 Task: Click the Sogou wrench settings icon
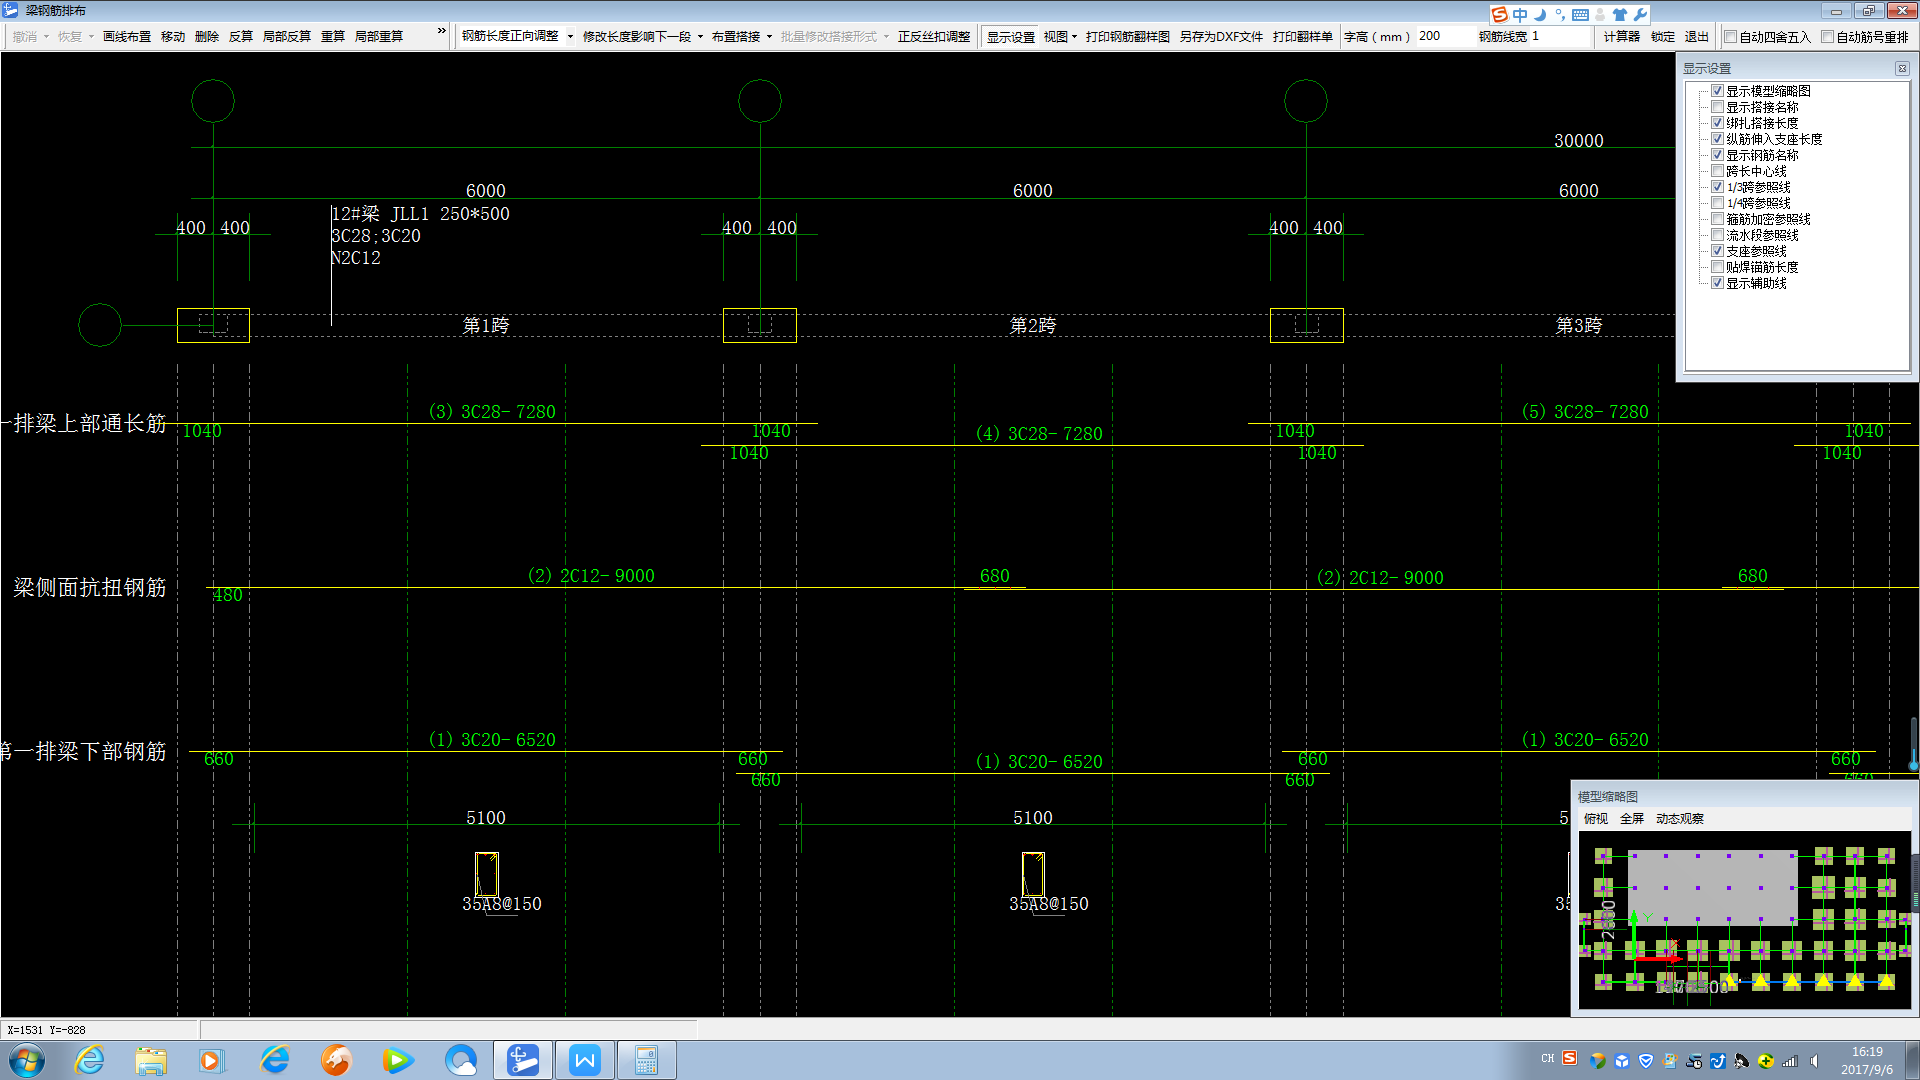pyautogui.click(x=1640, y=14)
